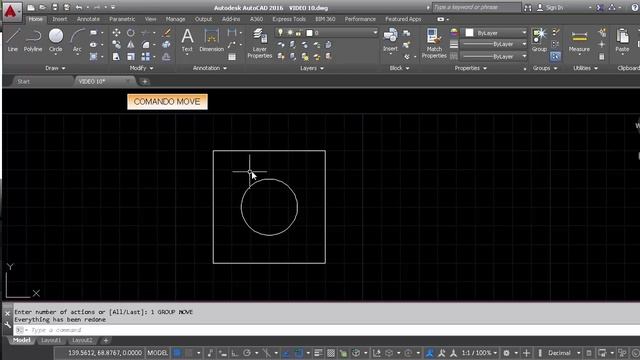The image size is (640, 360).
Task: Click the keyword search box
Action: point(476,7)
